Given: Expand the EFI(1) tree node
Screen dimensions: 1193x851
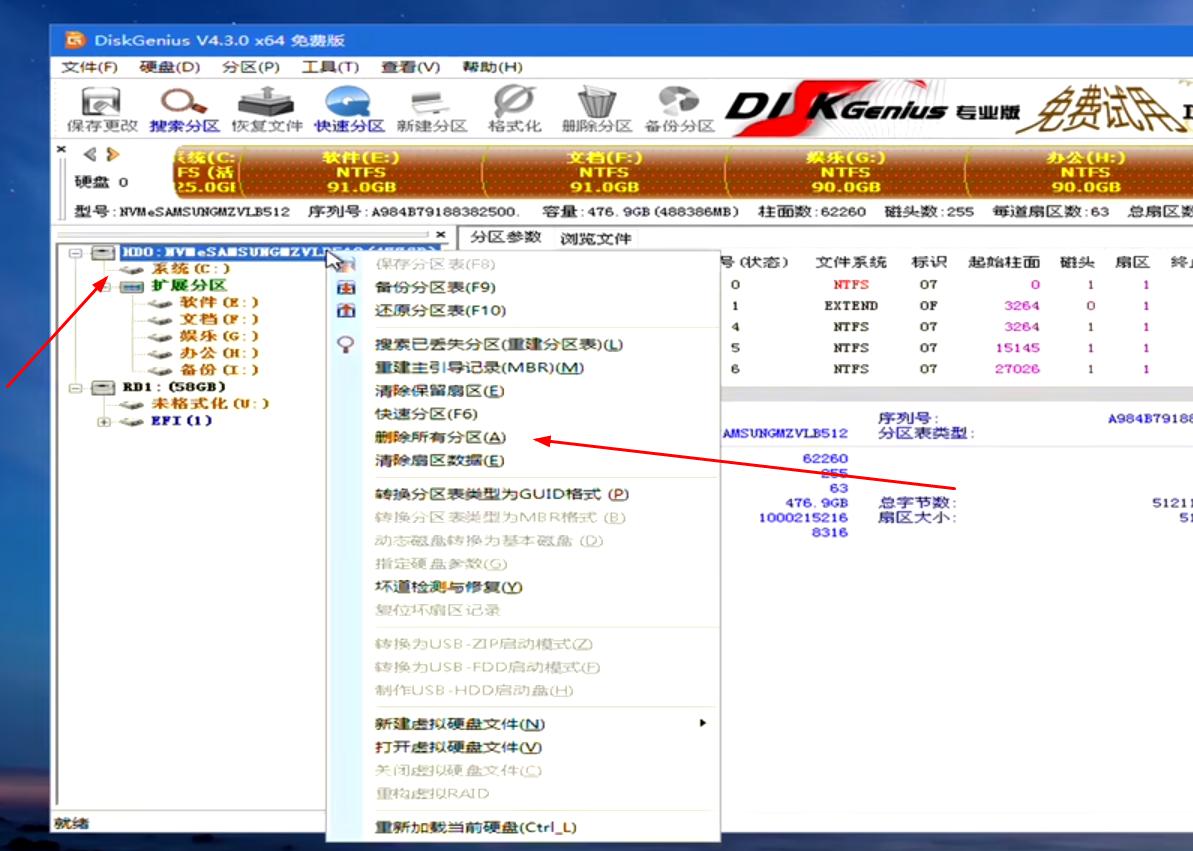Looking at the screenshot, I should click(104, 421).
